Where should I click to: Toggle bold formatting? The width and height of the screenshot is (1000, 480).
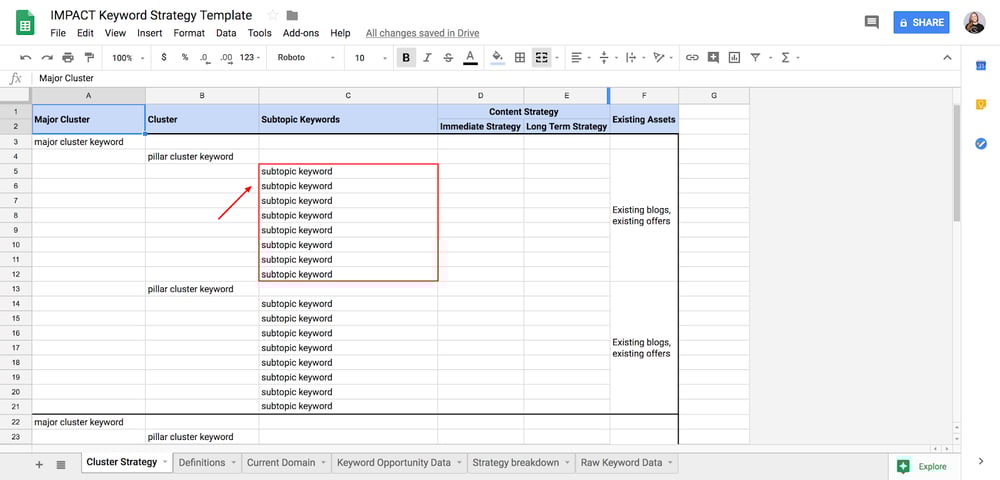pyautogui.click(x=406, y=58)
